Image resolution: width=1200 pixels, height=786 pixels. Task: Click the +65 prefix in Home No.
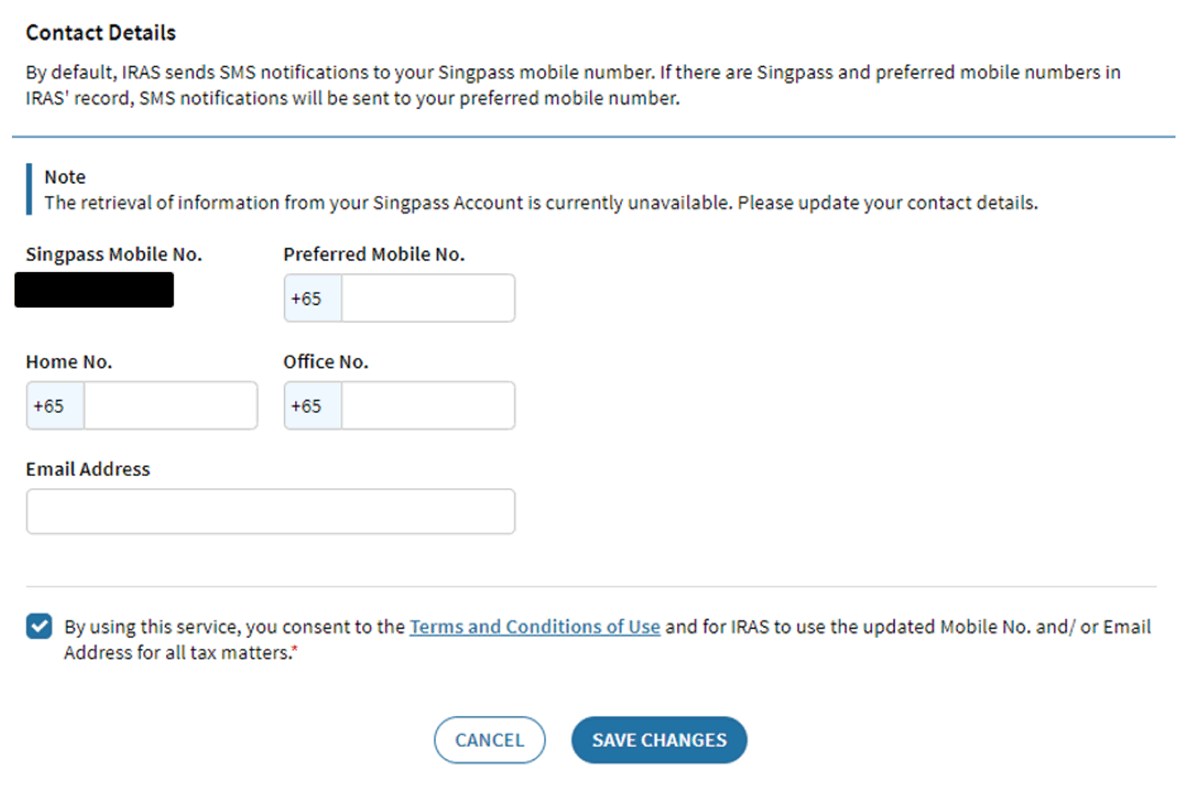[49, 406]
